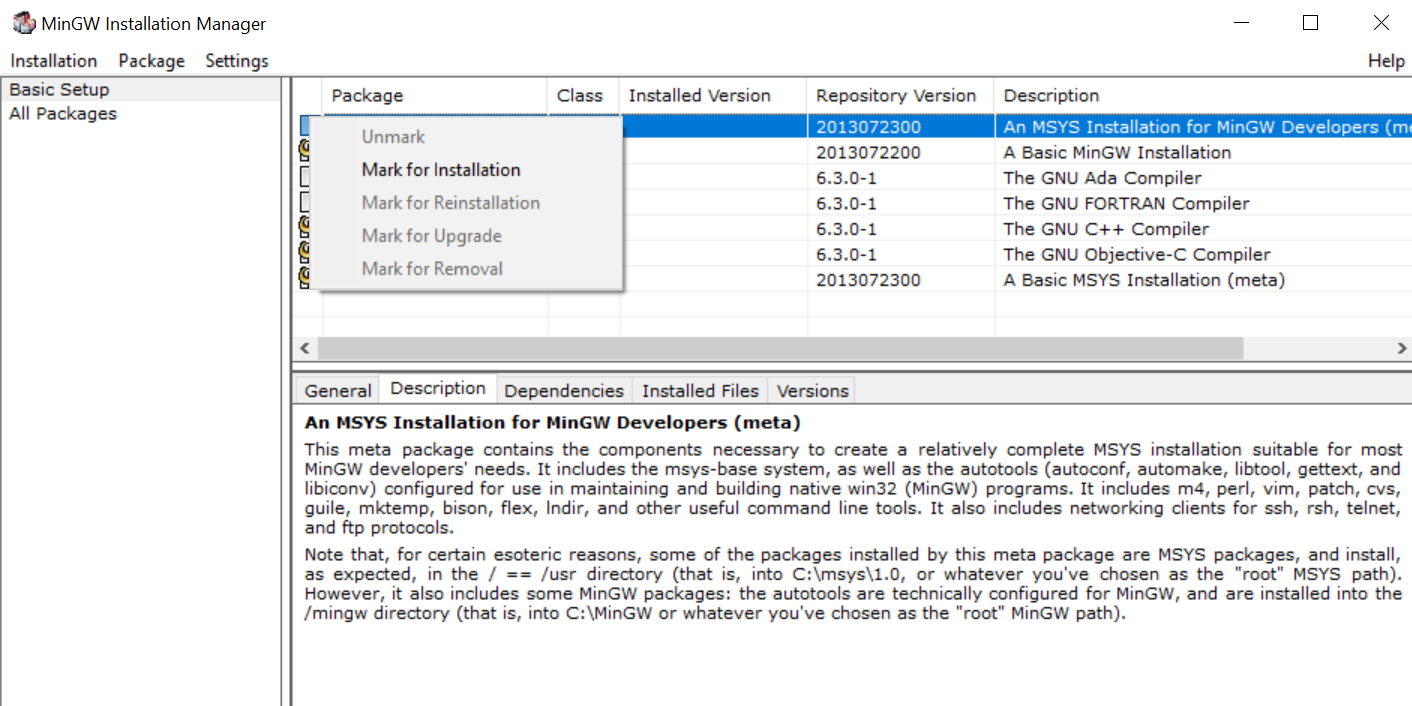Minimize the MinGW Installation Manager window
This screenshot has height=706, width=1412.
tap(1241, 23)
